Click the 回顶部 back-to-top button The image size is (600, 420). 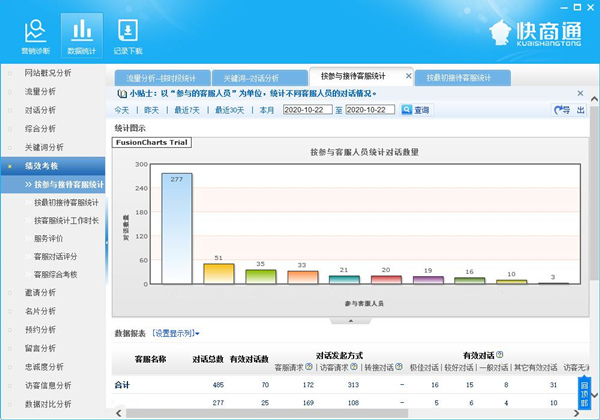pos(585,394)
